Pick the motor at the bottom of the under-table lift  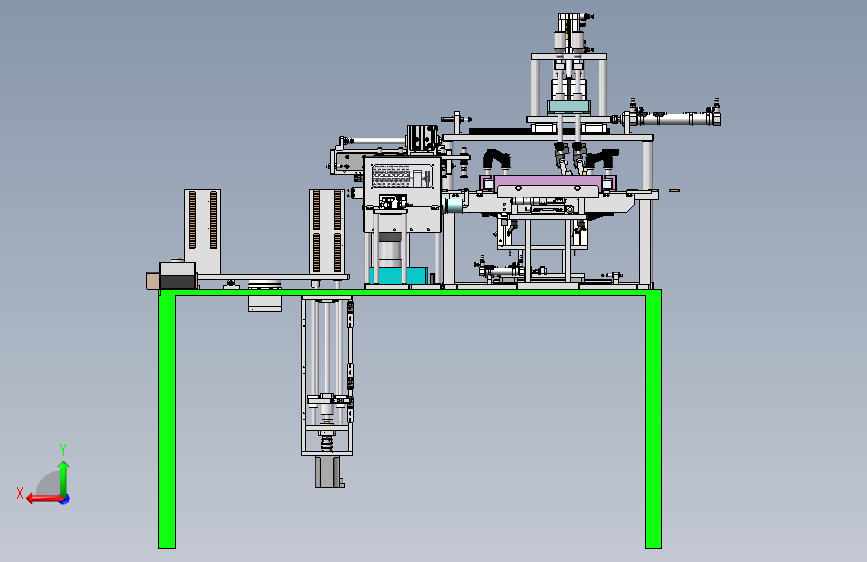click(328, 472)
